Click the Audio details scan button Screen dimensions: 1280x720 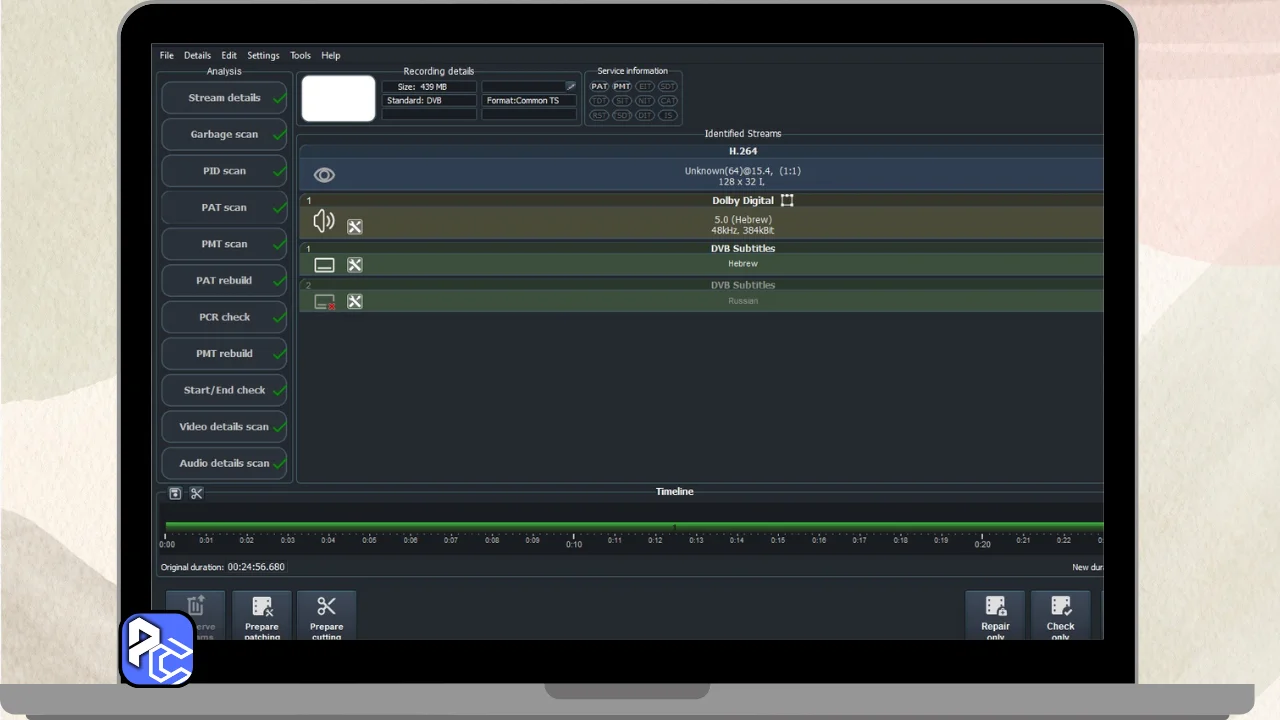point(224,463)
